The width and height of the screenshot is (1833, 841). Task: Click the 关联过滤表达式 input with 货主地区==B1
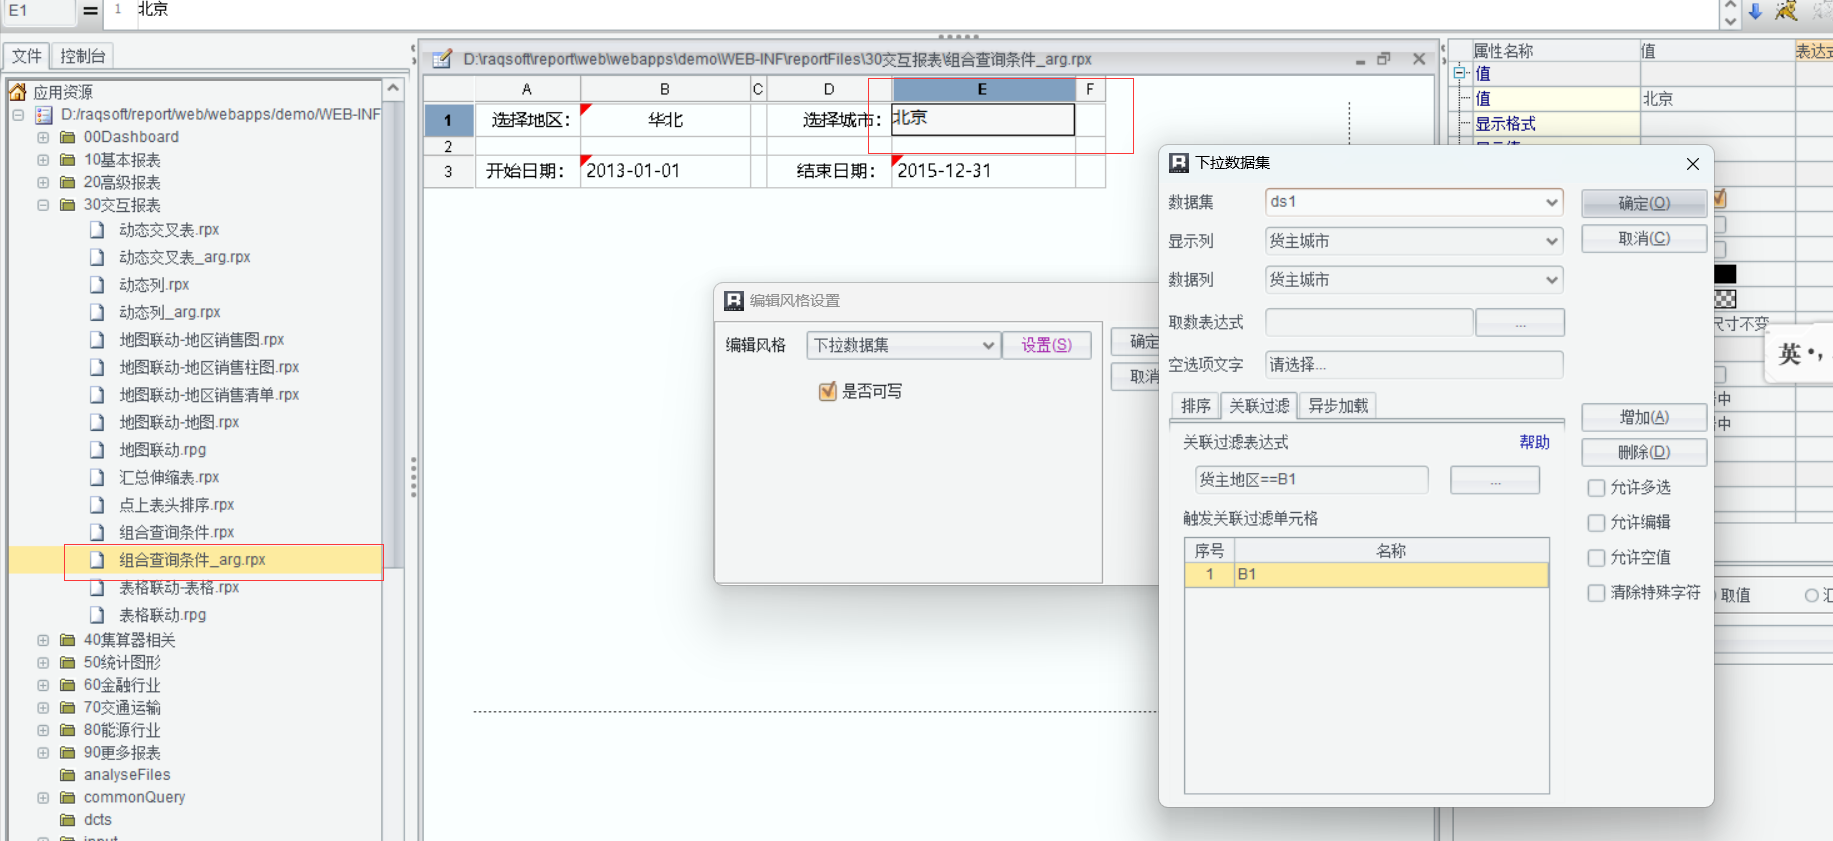[1311, 480]
